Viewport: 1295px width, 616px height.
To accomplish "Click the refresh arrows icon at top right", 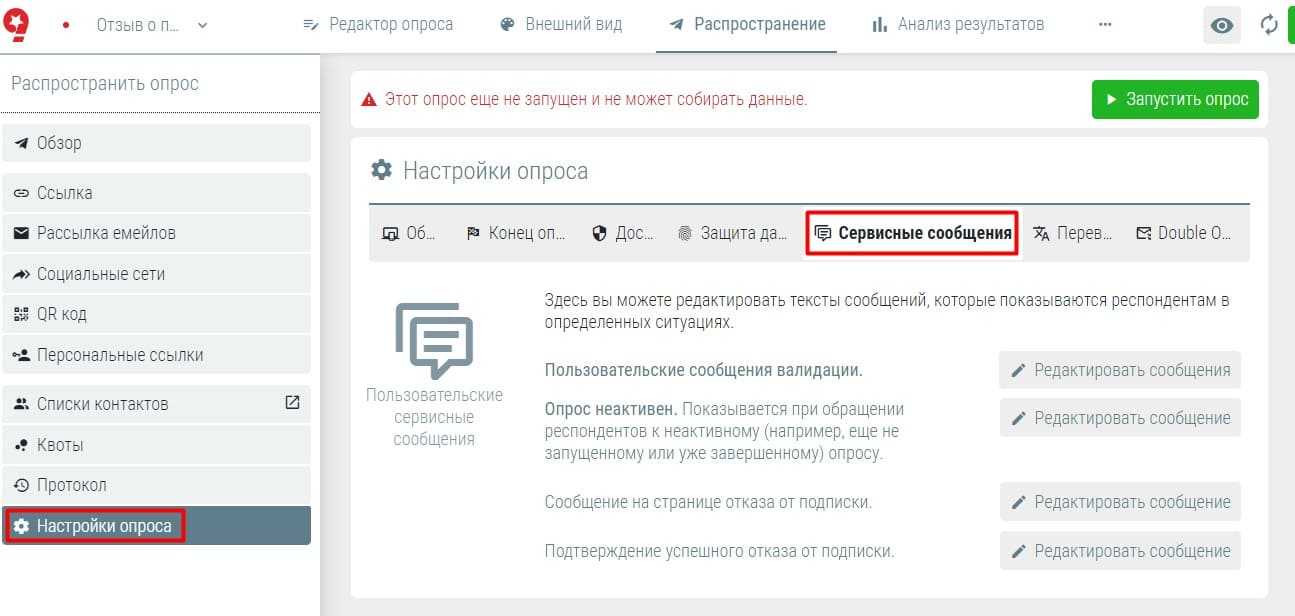I will pos(1269,25).
